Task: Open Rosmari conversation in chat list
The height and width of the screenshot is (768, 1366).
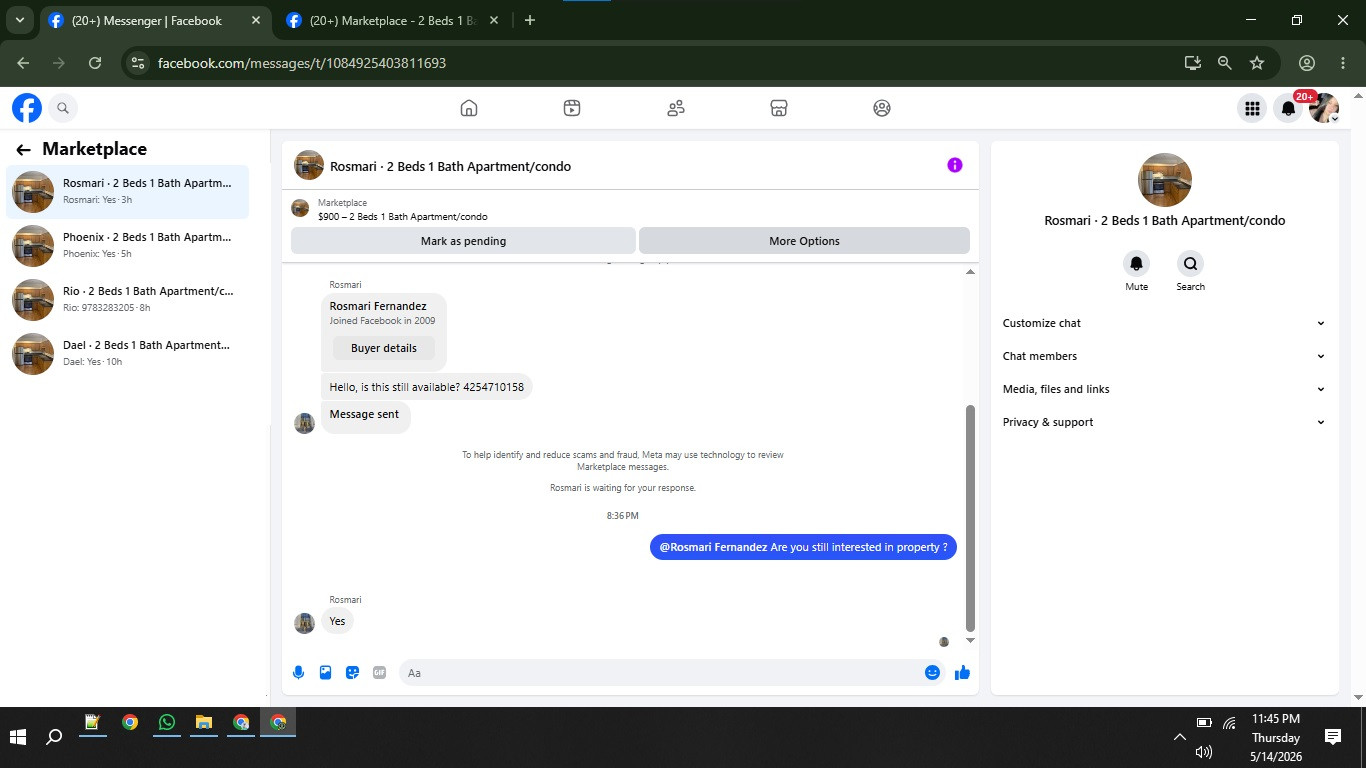Action: tap(128, 191)
